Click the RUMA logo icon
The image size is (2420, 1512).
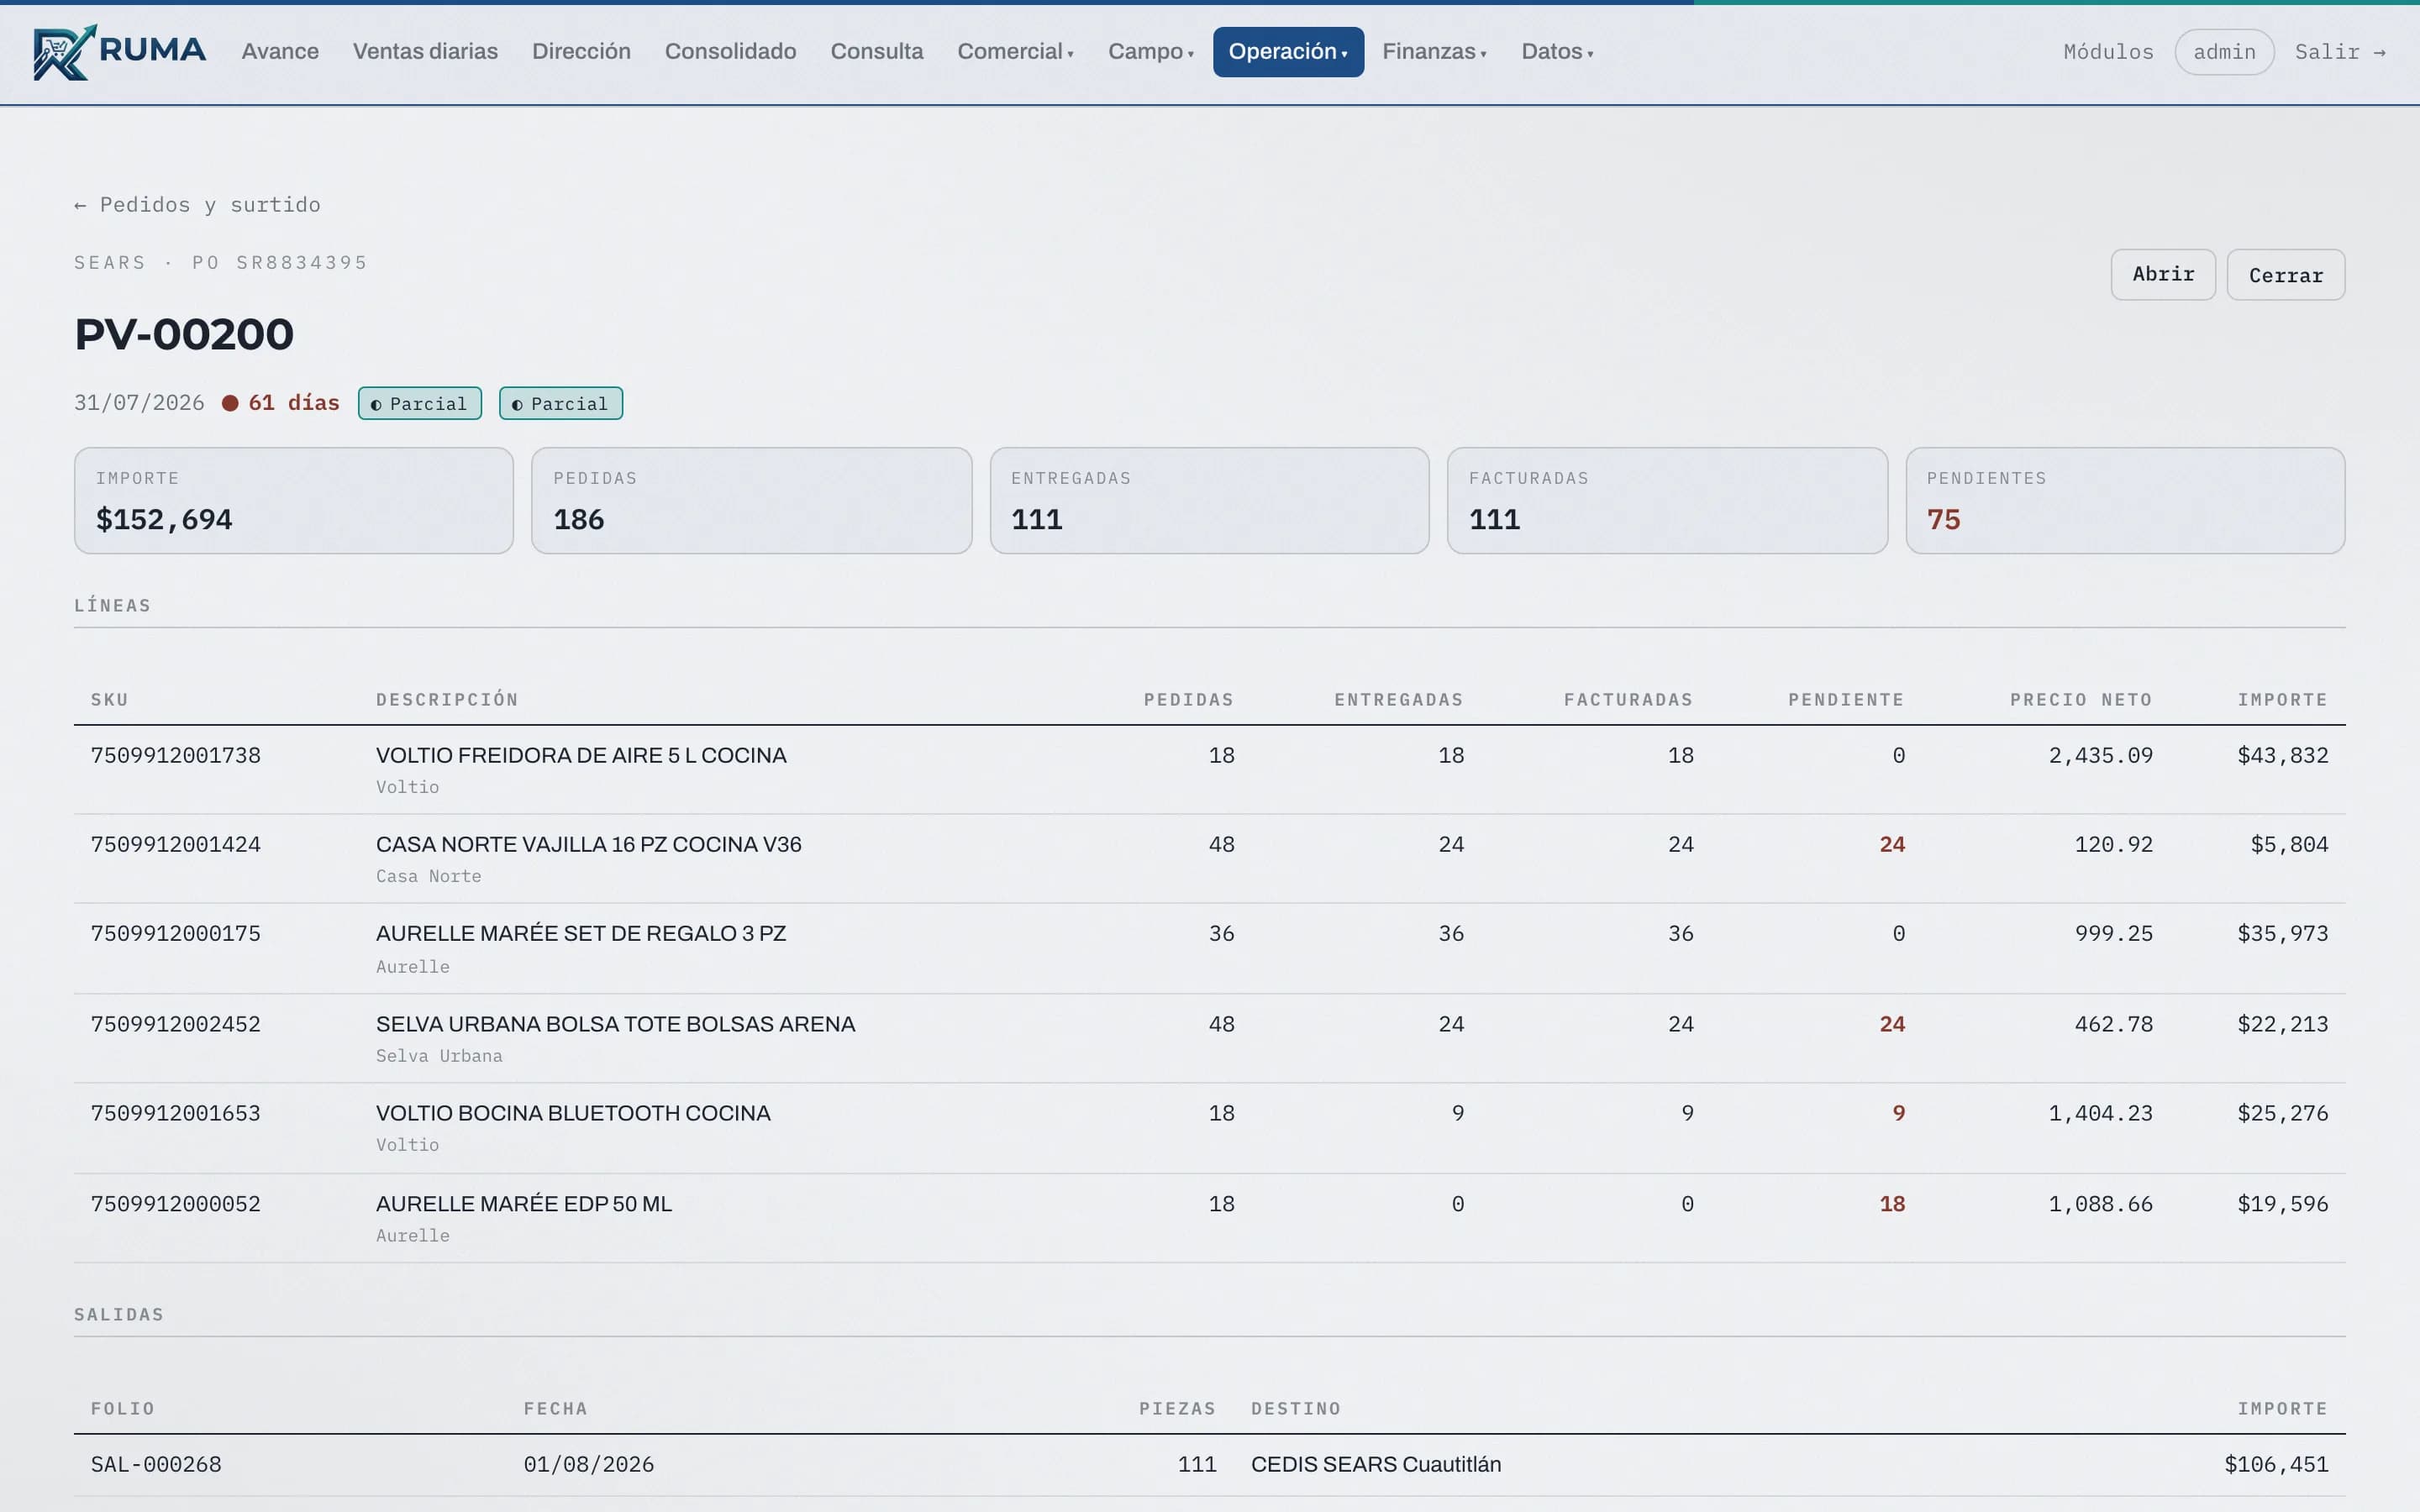click(x=64, y=52)
